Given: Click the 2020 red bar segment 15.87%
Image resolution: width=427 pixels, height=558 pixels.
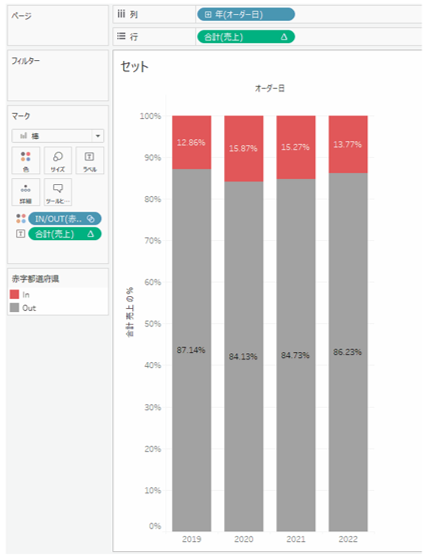Looking at the screenshot, I should tap(244, 149).
